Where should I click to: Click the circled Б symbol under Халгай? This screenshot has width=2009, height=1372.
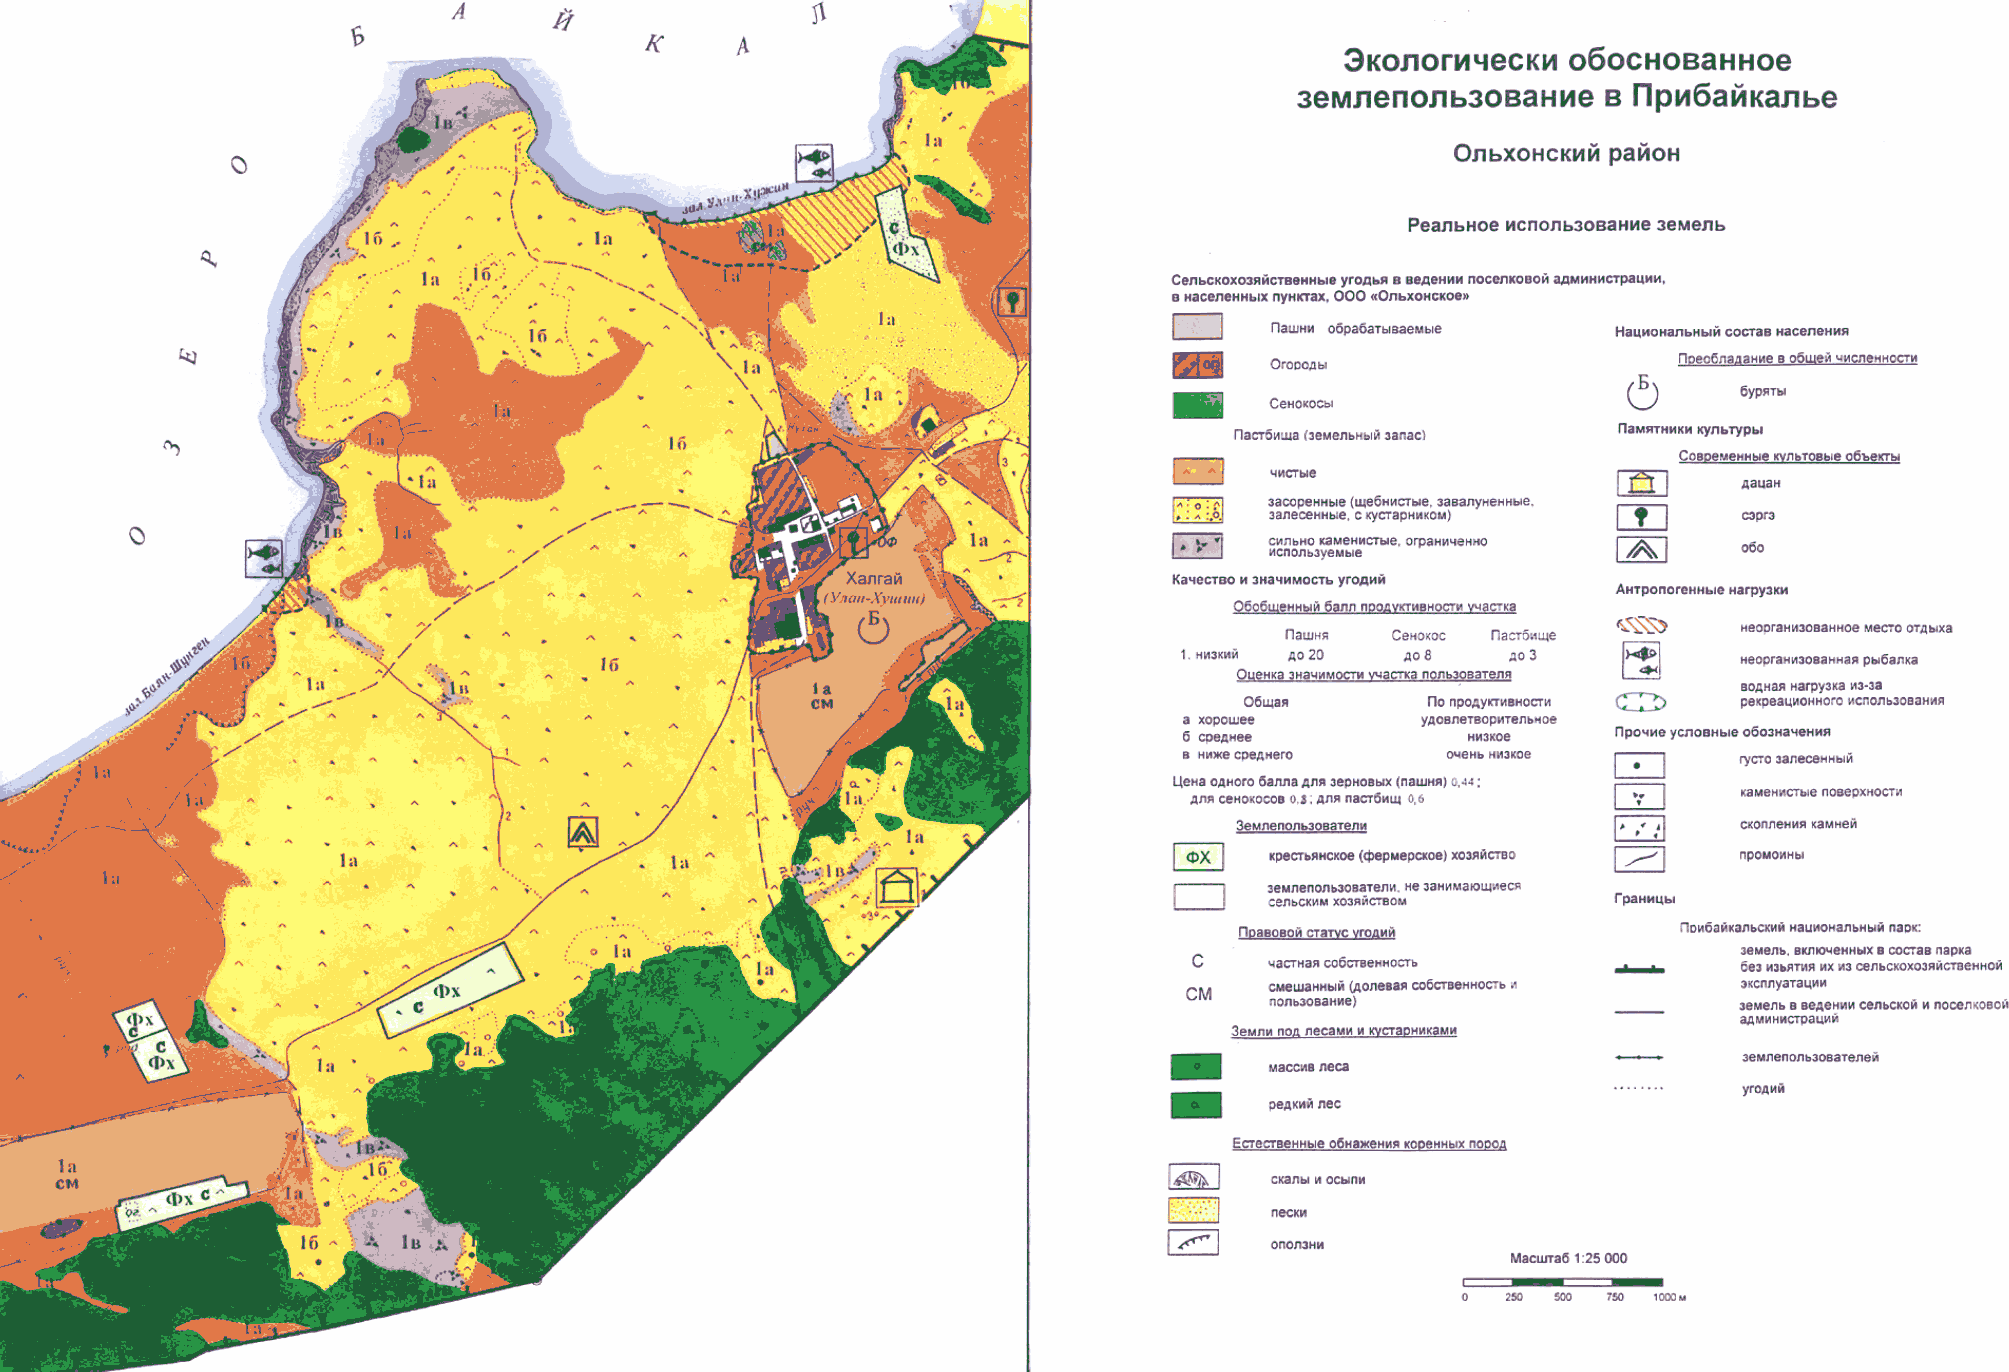click(874, 626)
